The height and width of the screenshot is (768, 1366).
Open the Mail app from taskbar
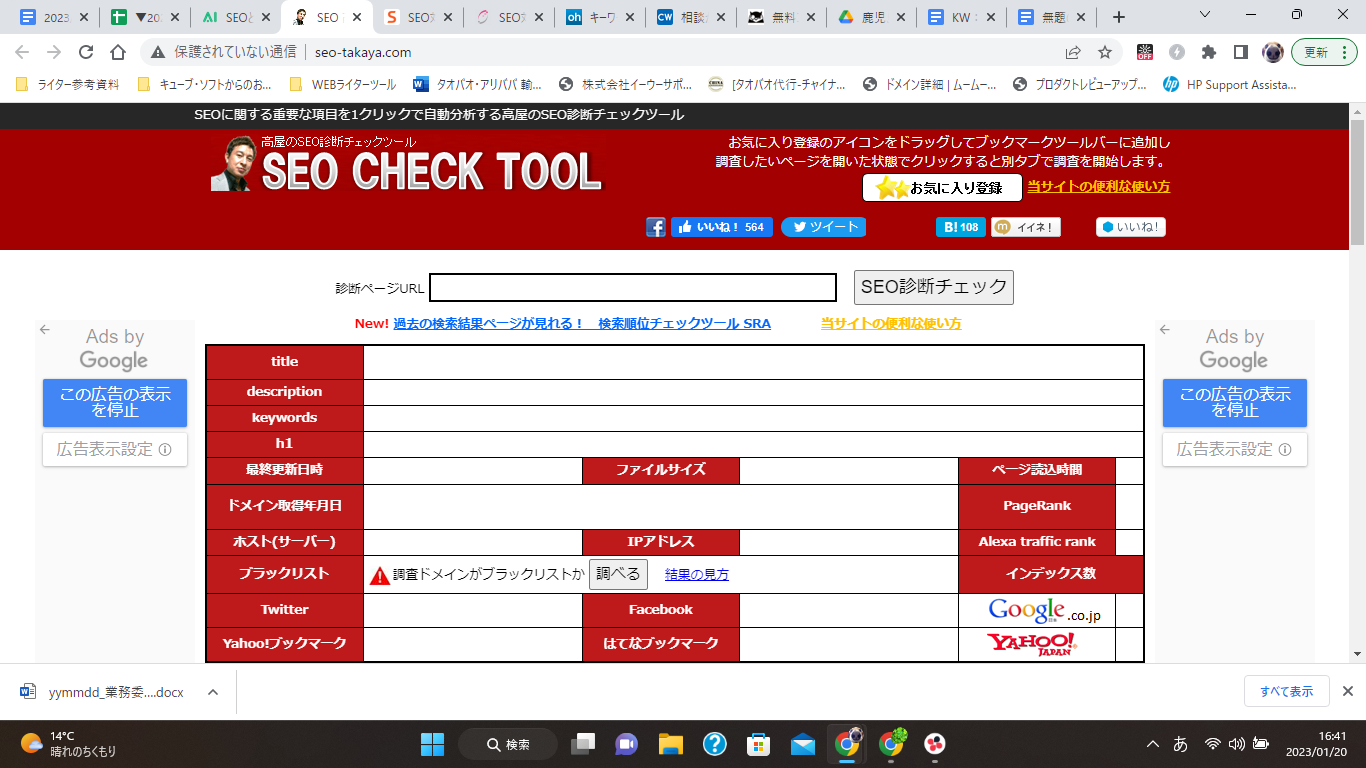pyautogui.click(x=803, y=744)
